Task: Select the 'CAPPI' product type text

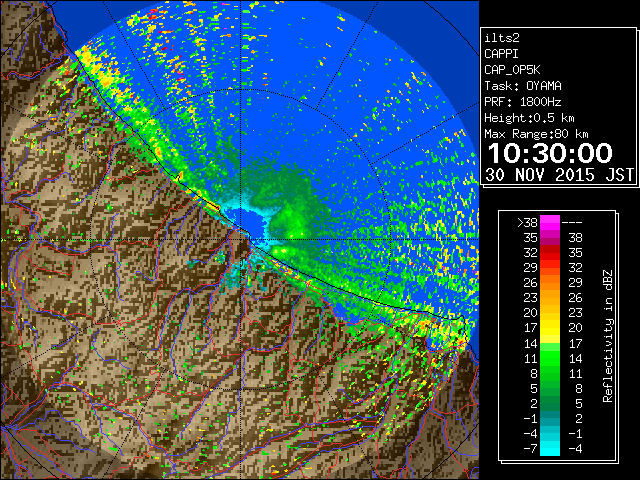Action: click(501, 54)
